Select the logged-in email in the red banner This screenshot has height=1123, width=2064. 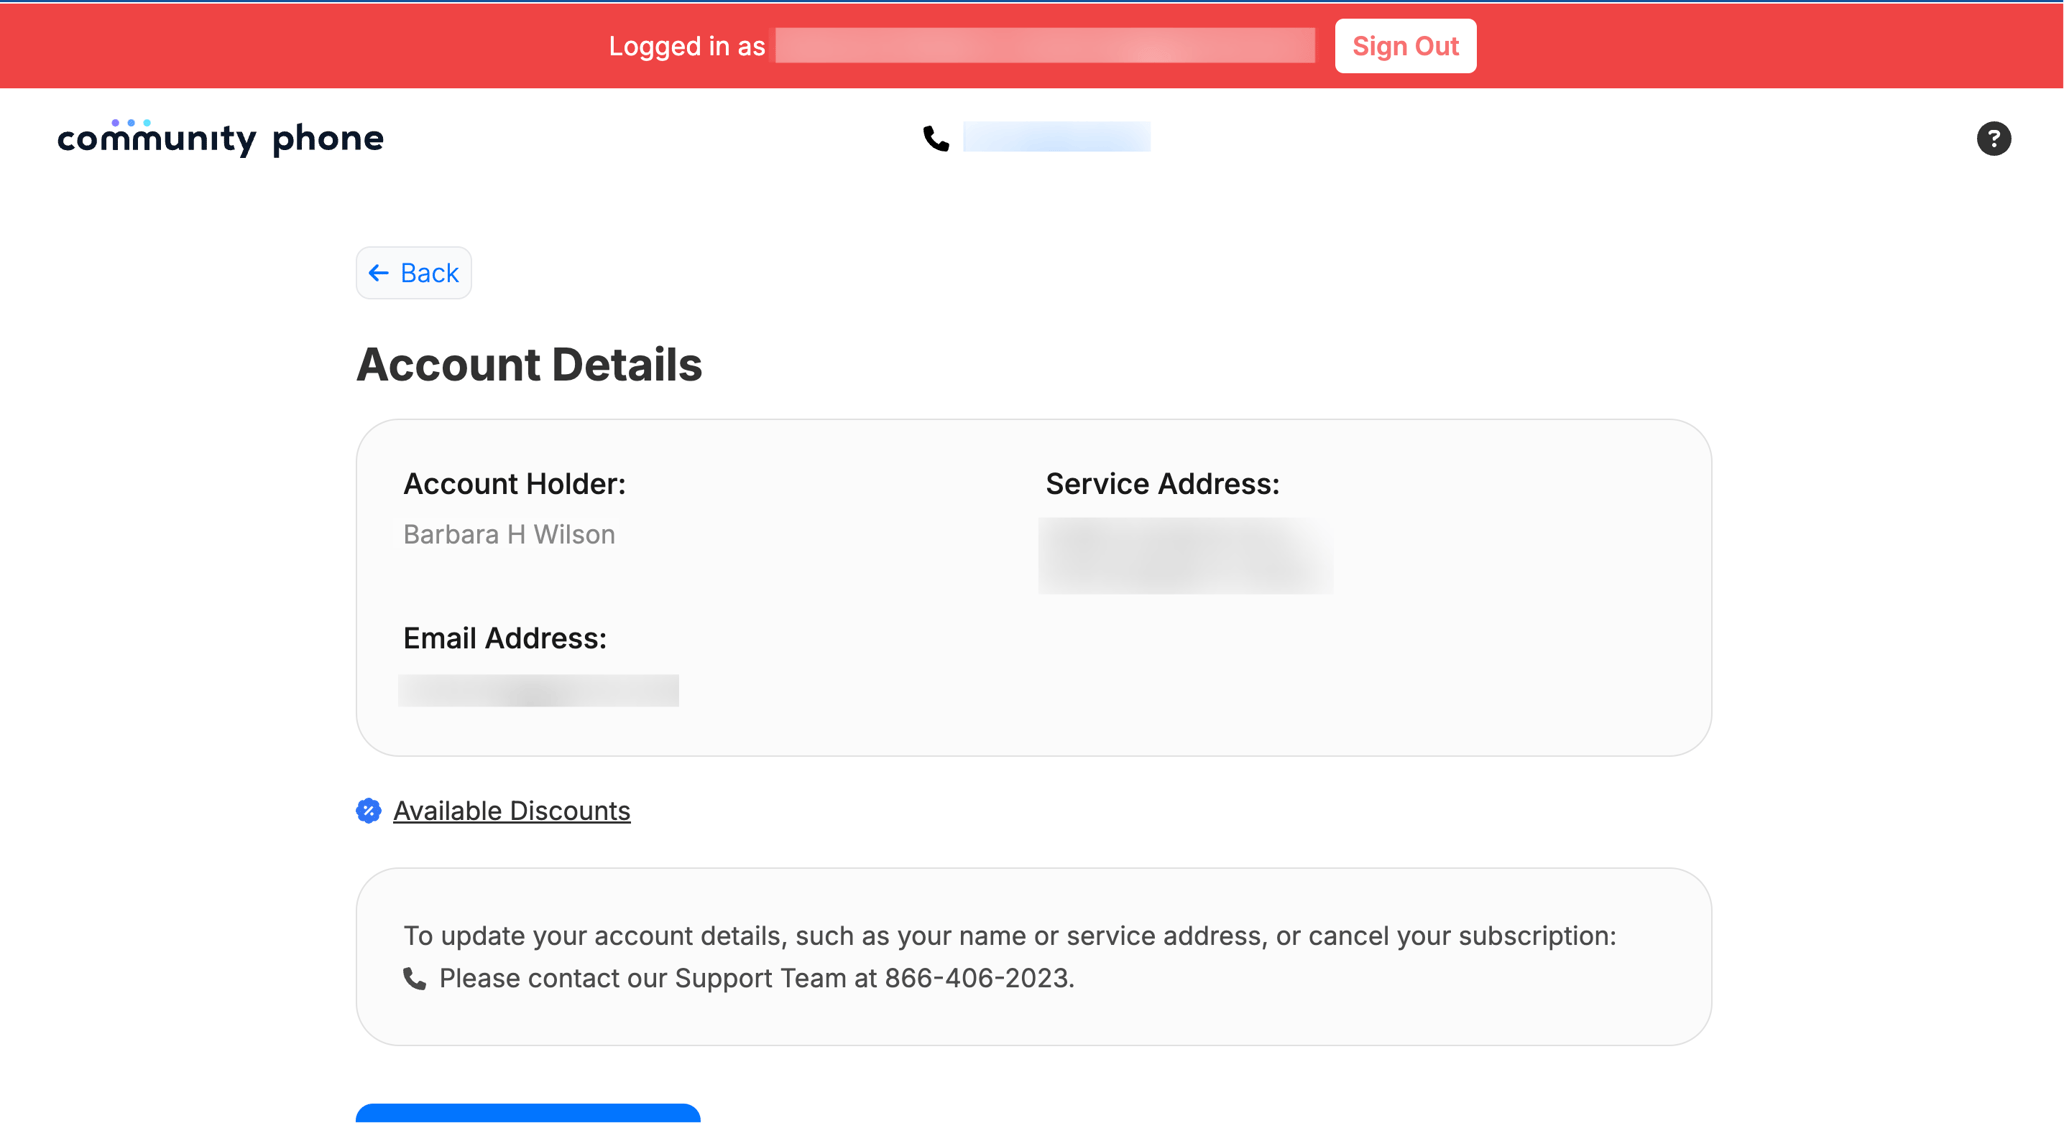[1043, 45]
